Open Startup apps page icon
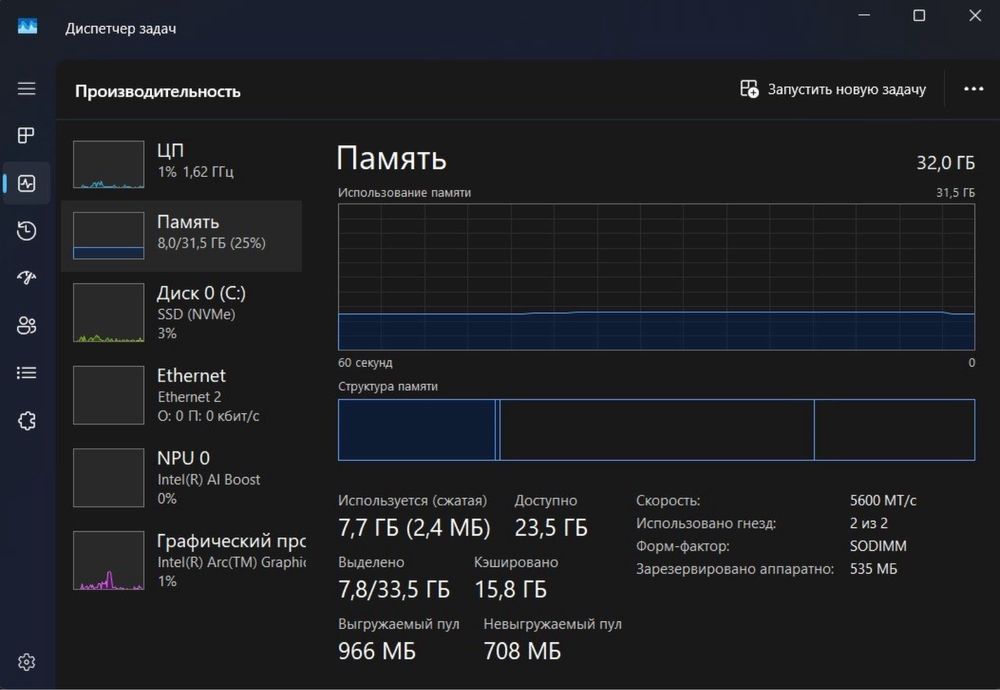The width and height of the screenshot is (1000, 690). [26, 277]
